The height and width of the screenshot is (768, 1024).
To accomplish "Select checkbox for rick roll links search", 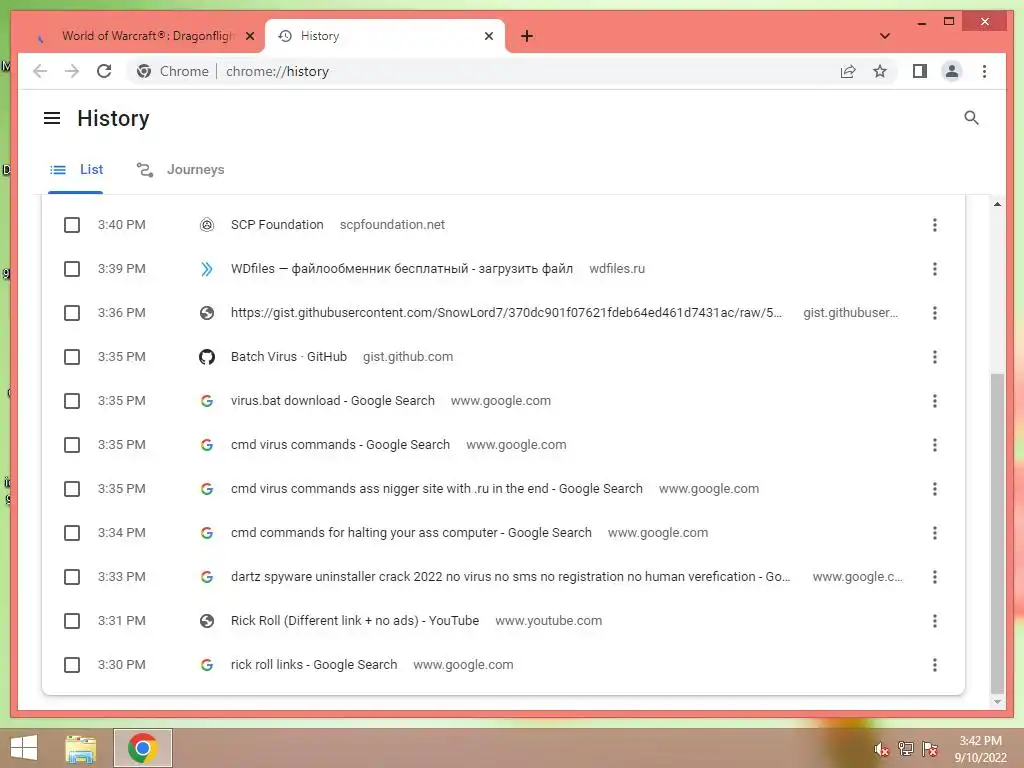I will [x=72, y=665].
